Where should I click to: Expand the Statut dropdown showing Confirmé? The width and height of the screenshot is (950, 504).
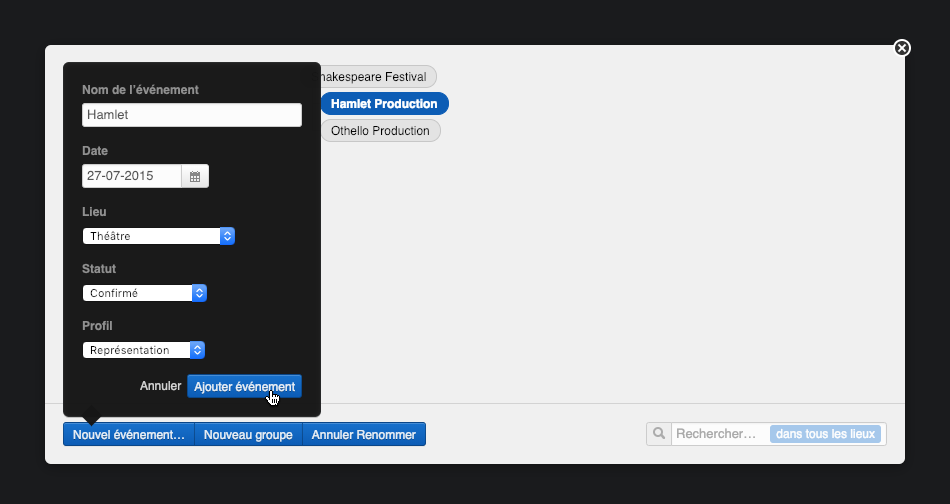[144, 293]
